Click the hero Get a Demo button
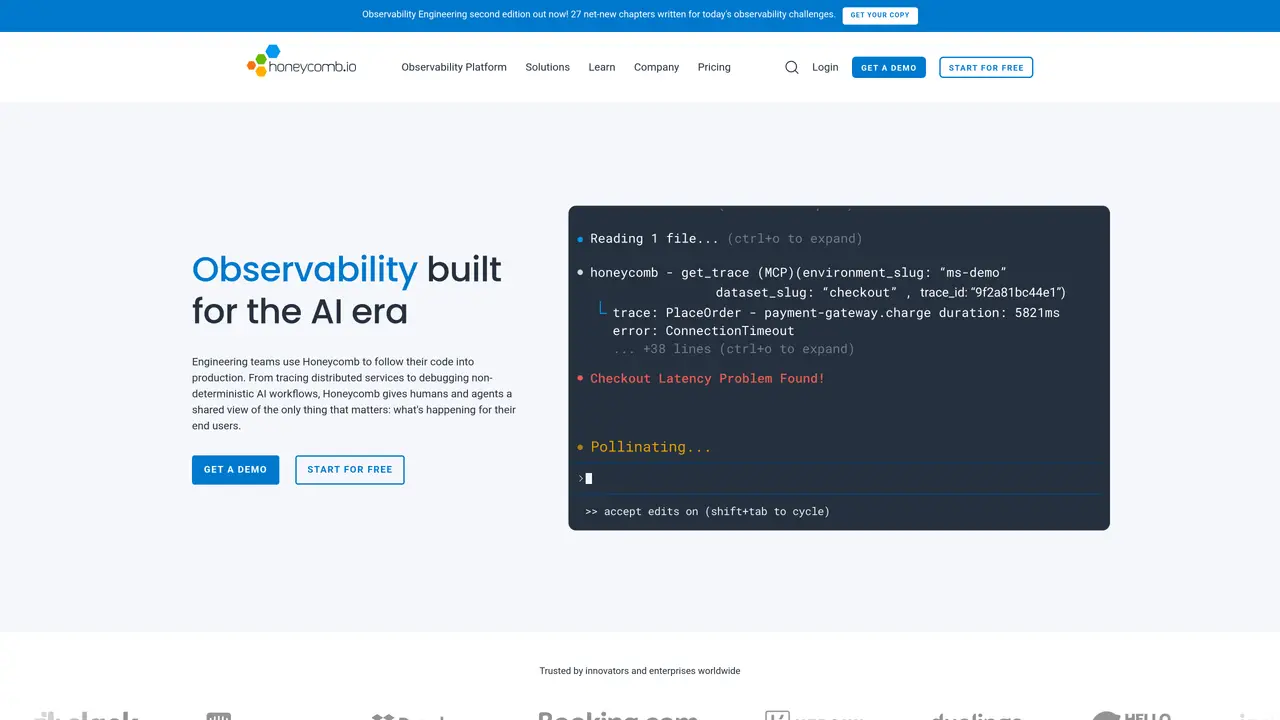Viewport: 1280px width, 720px height. click(235, 470)
